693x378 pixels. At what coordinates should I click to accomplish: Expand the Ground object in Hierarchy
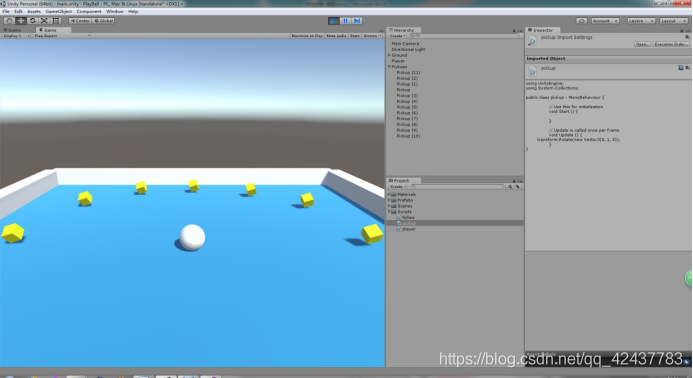point(389,55)
